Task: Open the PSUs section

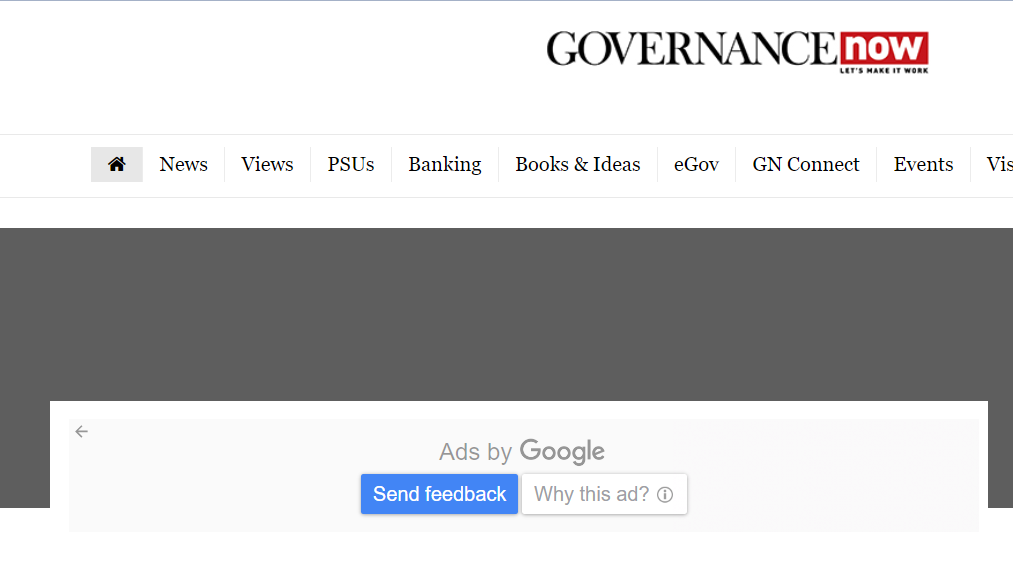Action: (x=351, y=165)
